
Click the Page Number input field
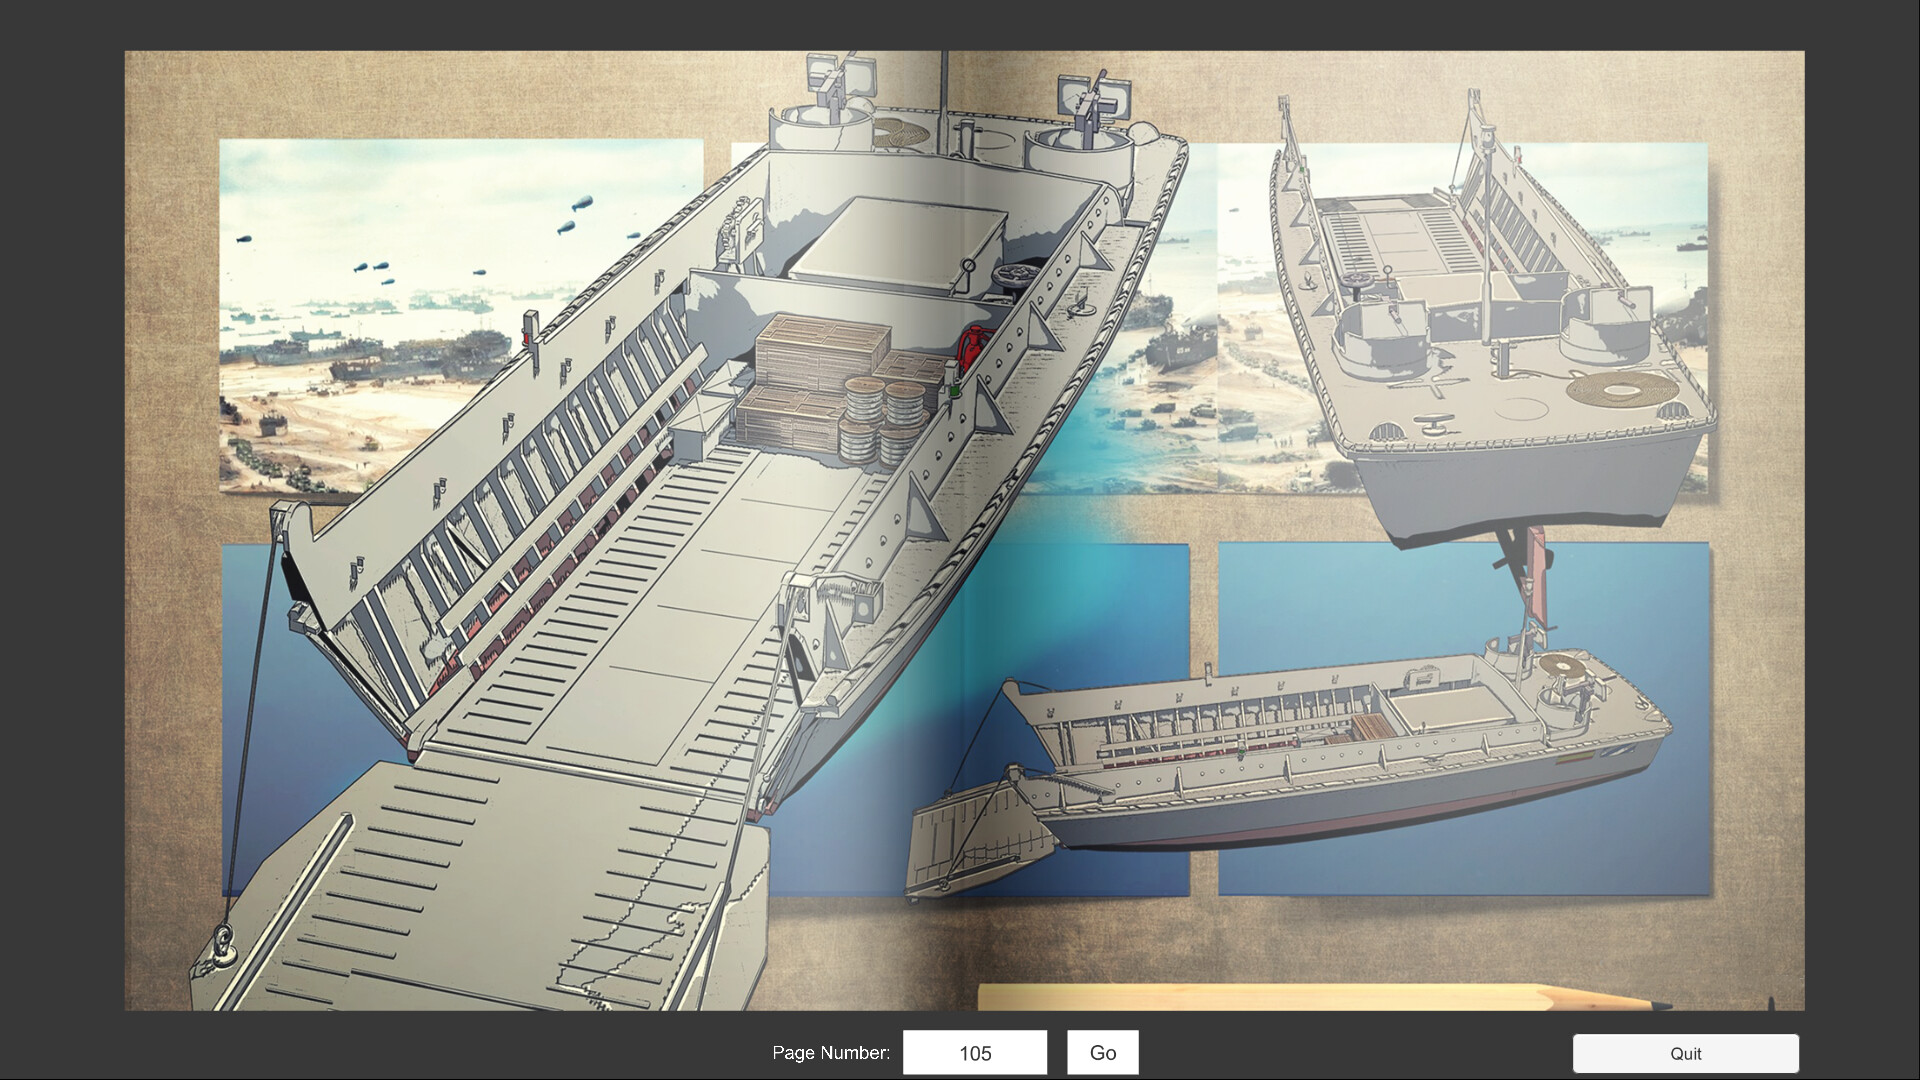click(975, 1052)
